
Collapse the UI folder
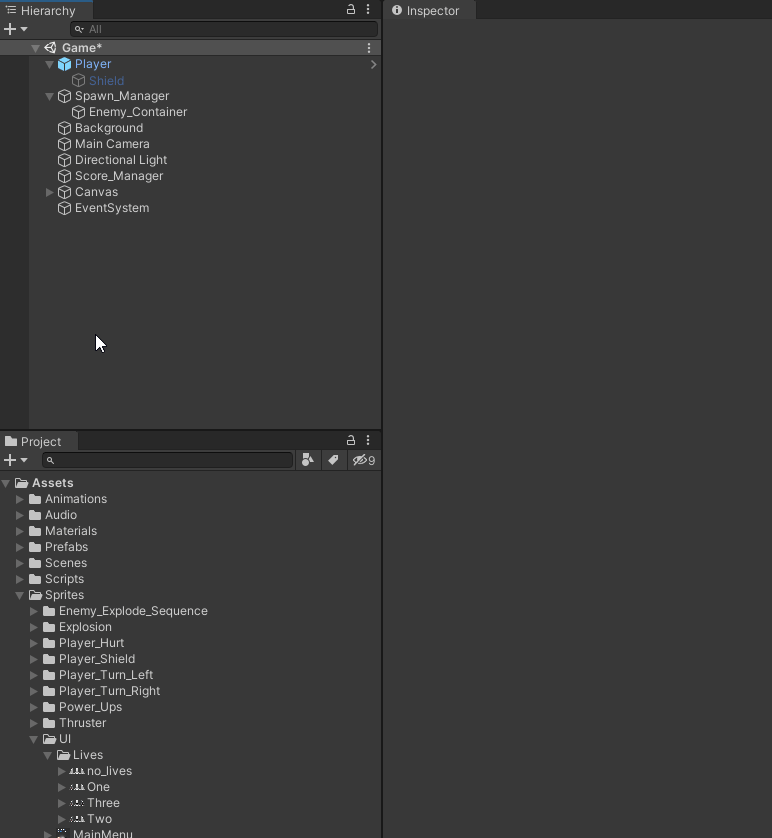[x=34, y=740]
